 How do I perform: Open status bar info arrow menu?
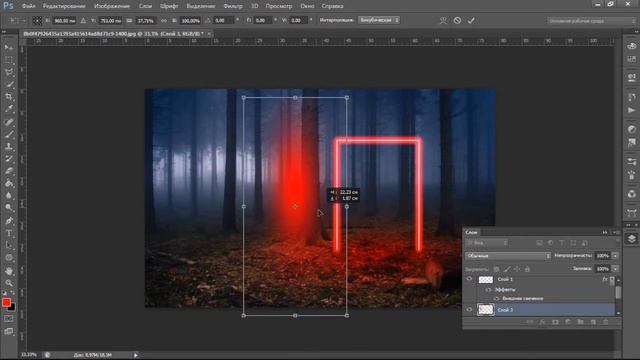(x=136, y=355)
